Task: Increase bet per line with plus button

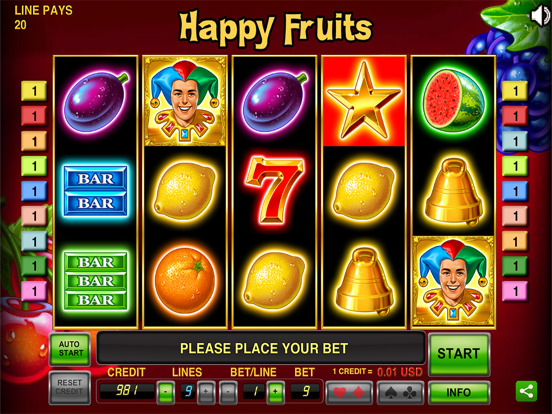Action: pos(275,392)
